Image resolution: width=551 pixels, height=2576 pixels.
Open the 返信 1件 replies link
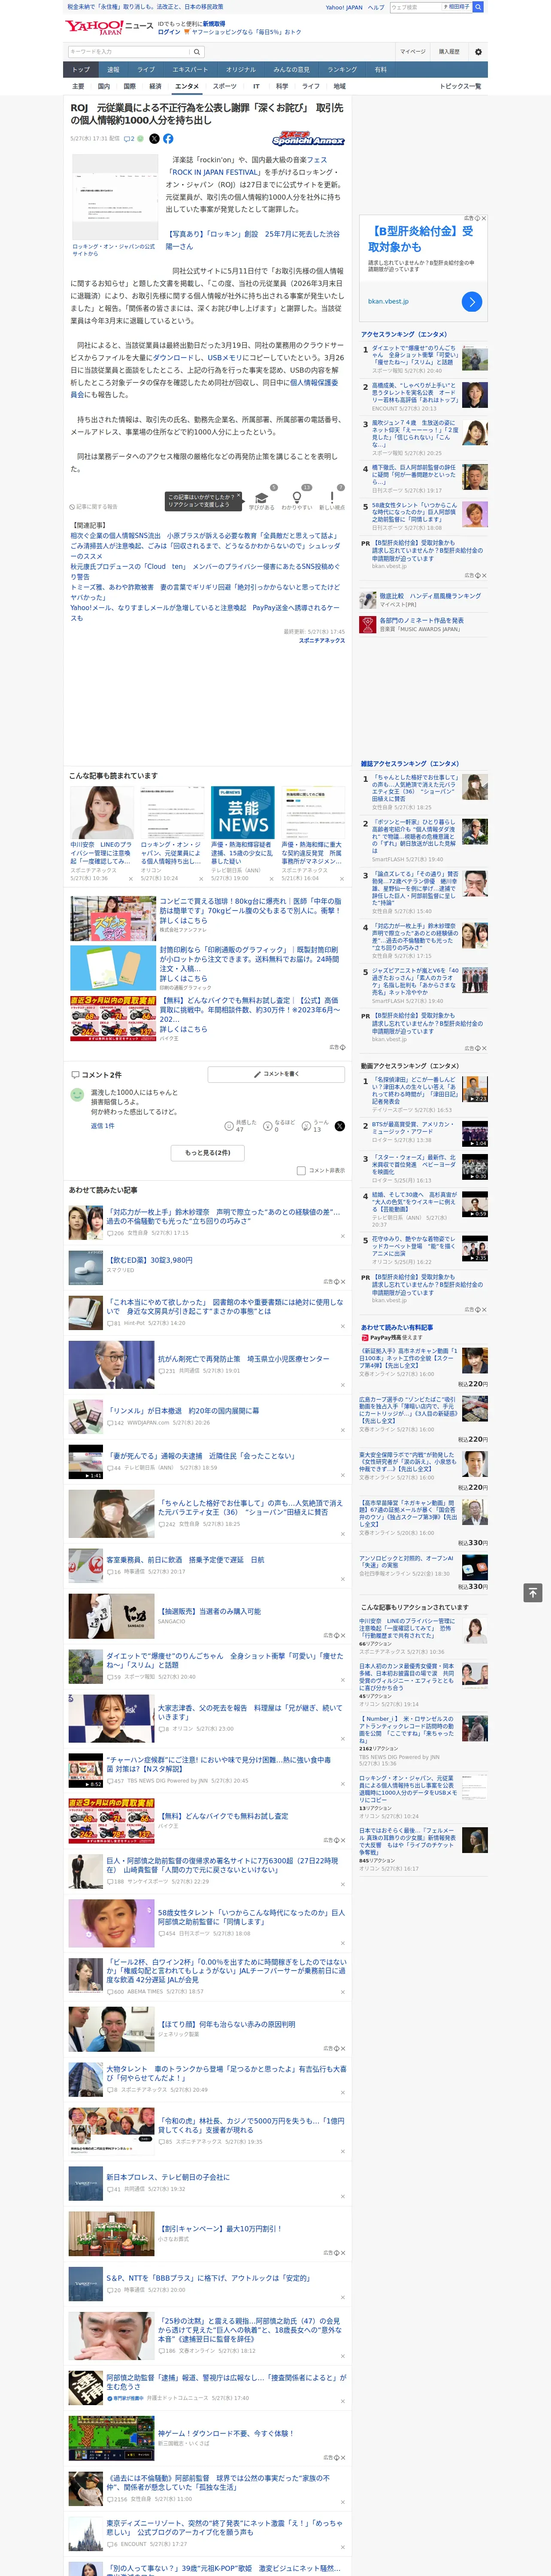coord(103,1126)
